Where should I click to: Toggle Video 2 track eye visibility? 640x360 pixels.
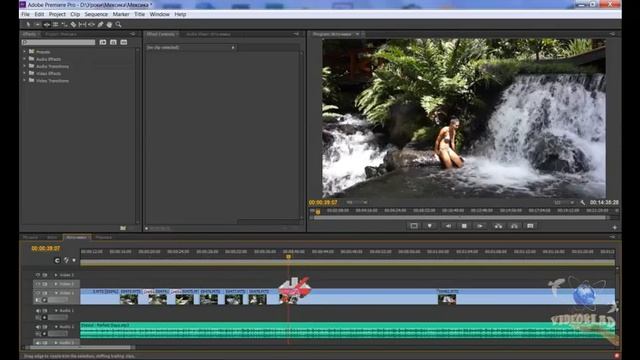tap(38, 284)
